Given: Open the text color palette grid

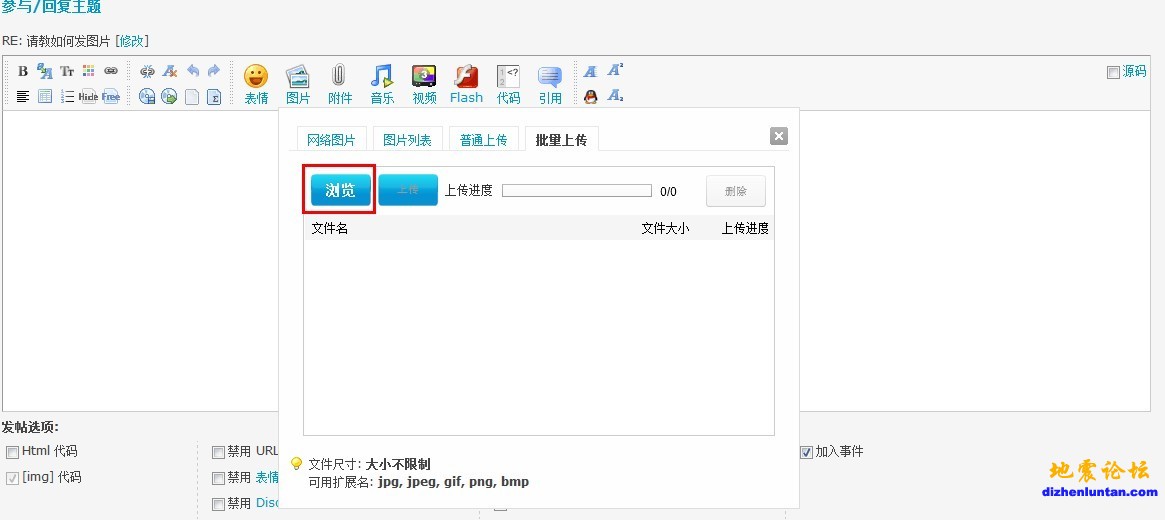Looking at the screenshot, I should coord(88,71).
